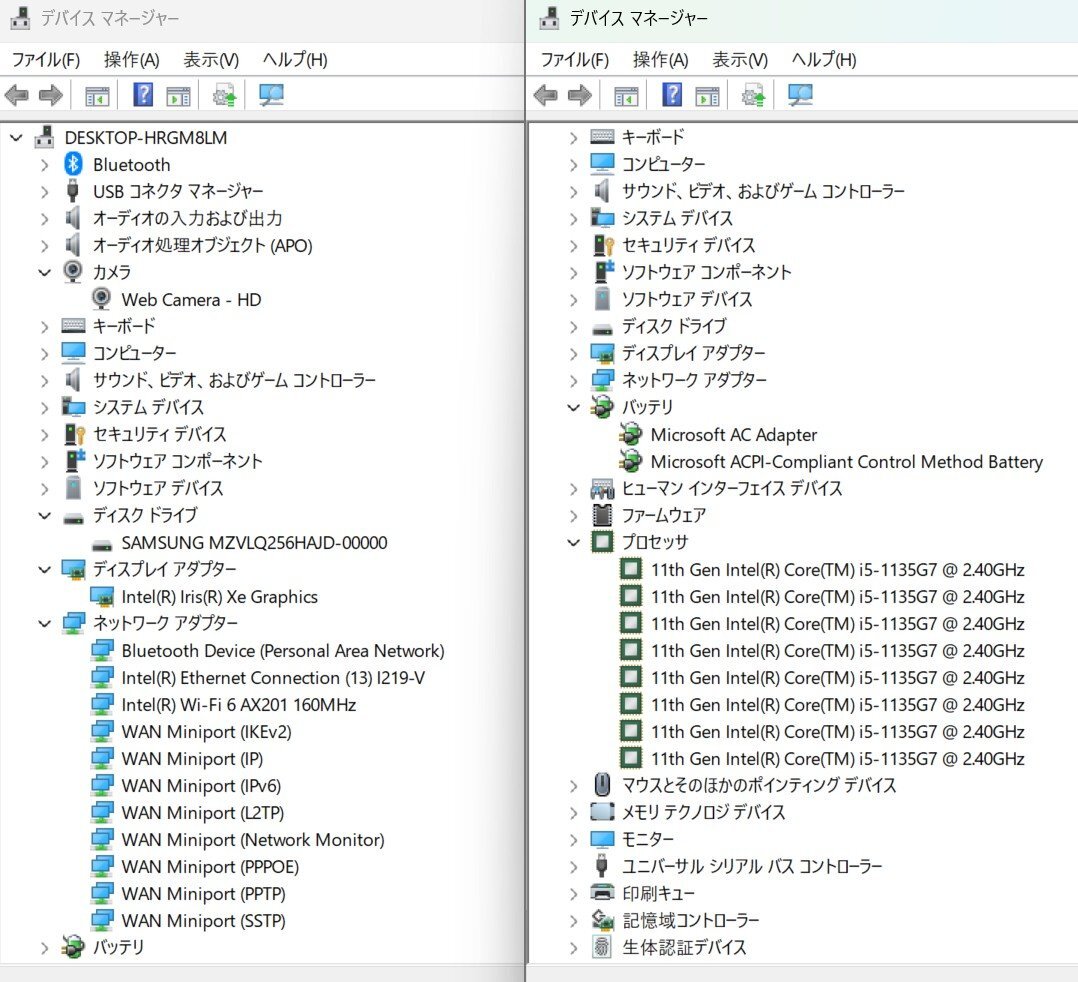The image size is (1078, 982).
Task: Click the scan for hardware changes icon in the right window toolbar
Action: pyautogui.click(x=800, y=96)
